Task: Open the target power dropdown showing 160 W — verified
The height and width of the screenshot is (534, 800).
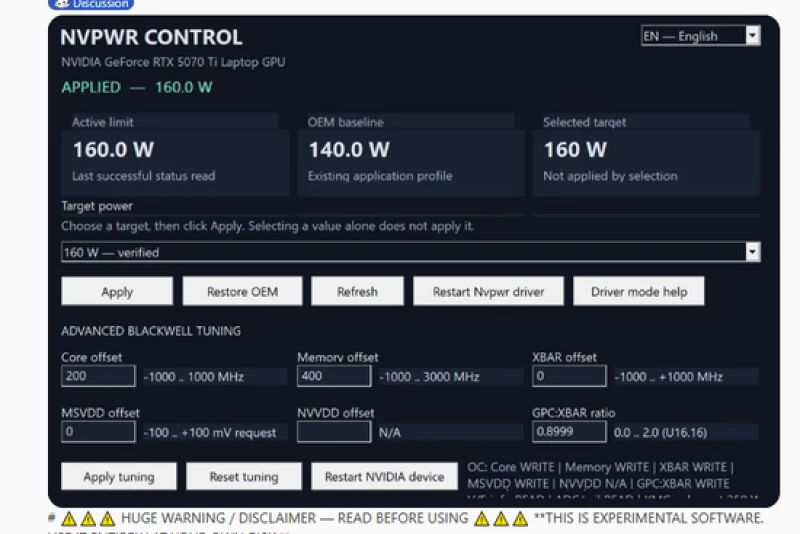Action: coord(411,252)
